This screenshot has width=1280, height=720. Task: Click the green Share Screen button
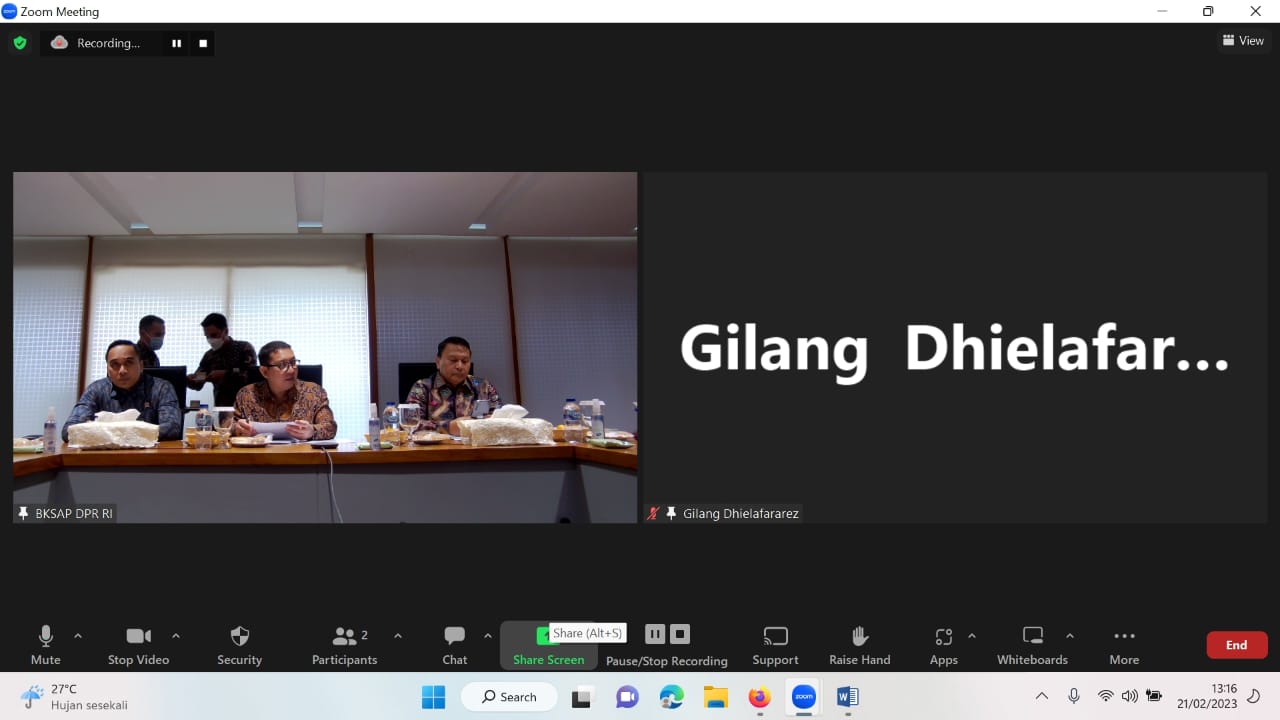(548, 646)
